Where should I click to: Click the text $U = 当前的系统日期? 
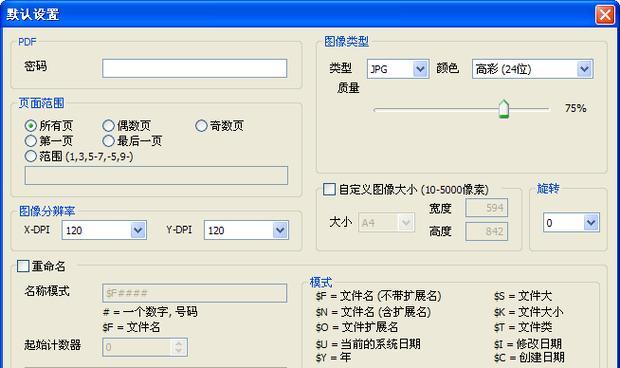coord(368,344)
